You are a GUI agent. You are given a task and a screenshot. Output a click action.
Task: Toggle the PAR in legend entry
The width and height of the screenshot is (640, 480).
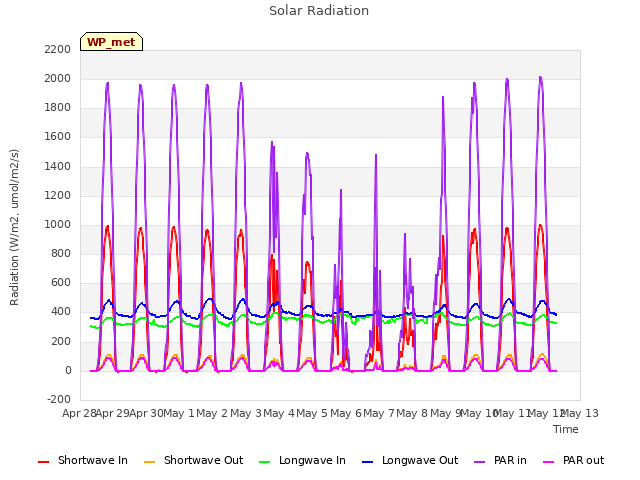tap(500, 460)
